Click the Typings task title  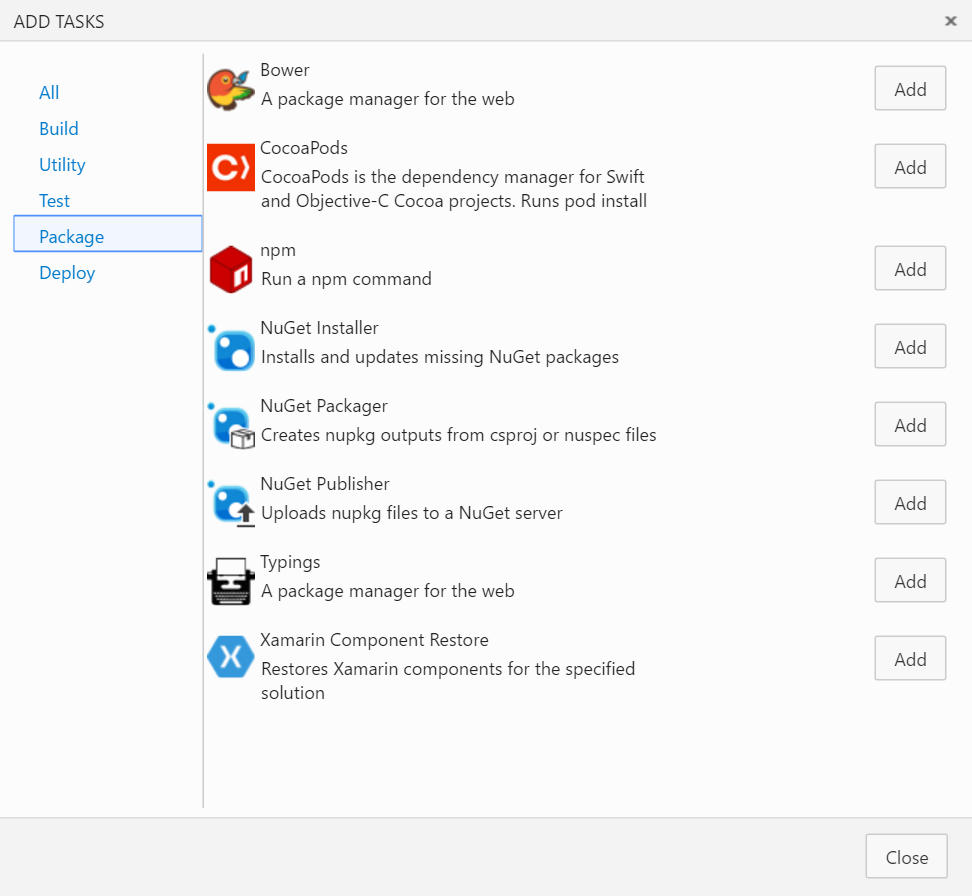click(290, 562)
